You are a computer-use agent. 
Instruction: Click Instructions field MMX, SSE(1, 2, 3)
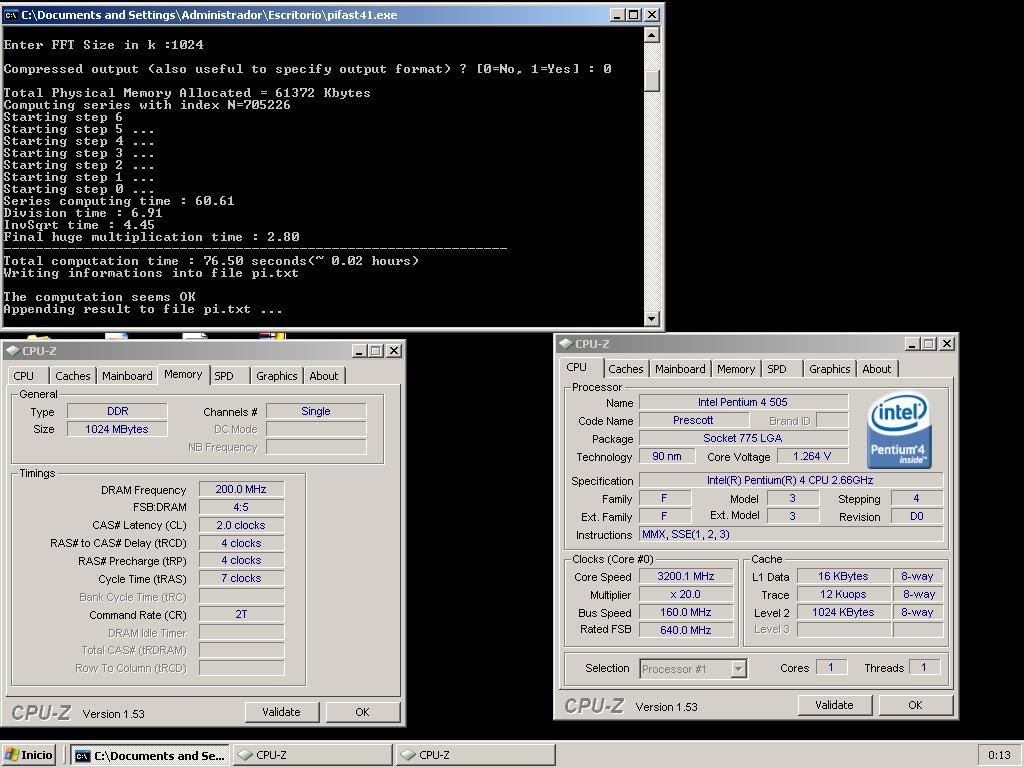[x=791, y=534]
